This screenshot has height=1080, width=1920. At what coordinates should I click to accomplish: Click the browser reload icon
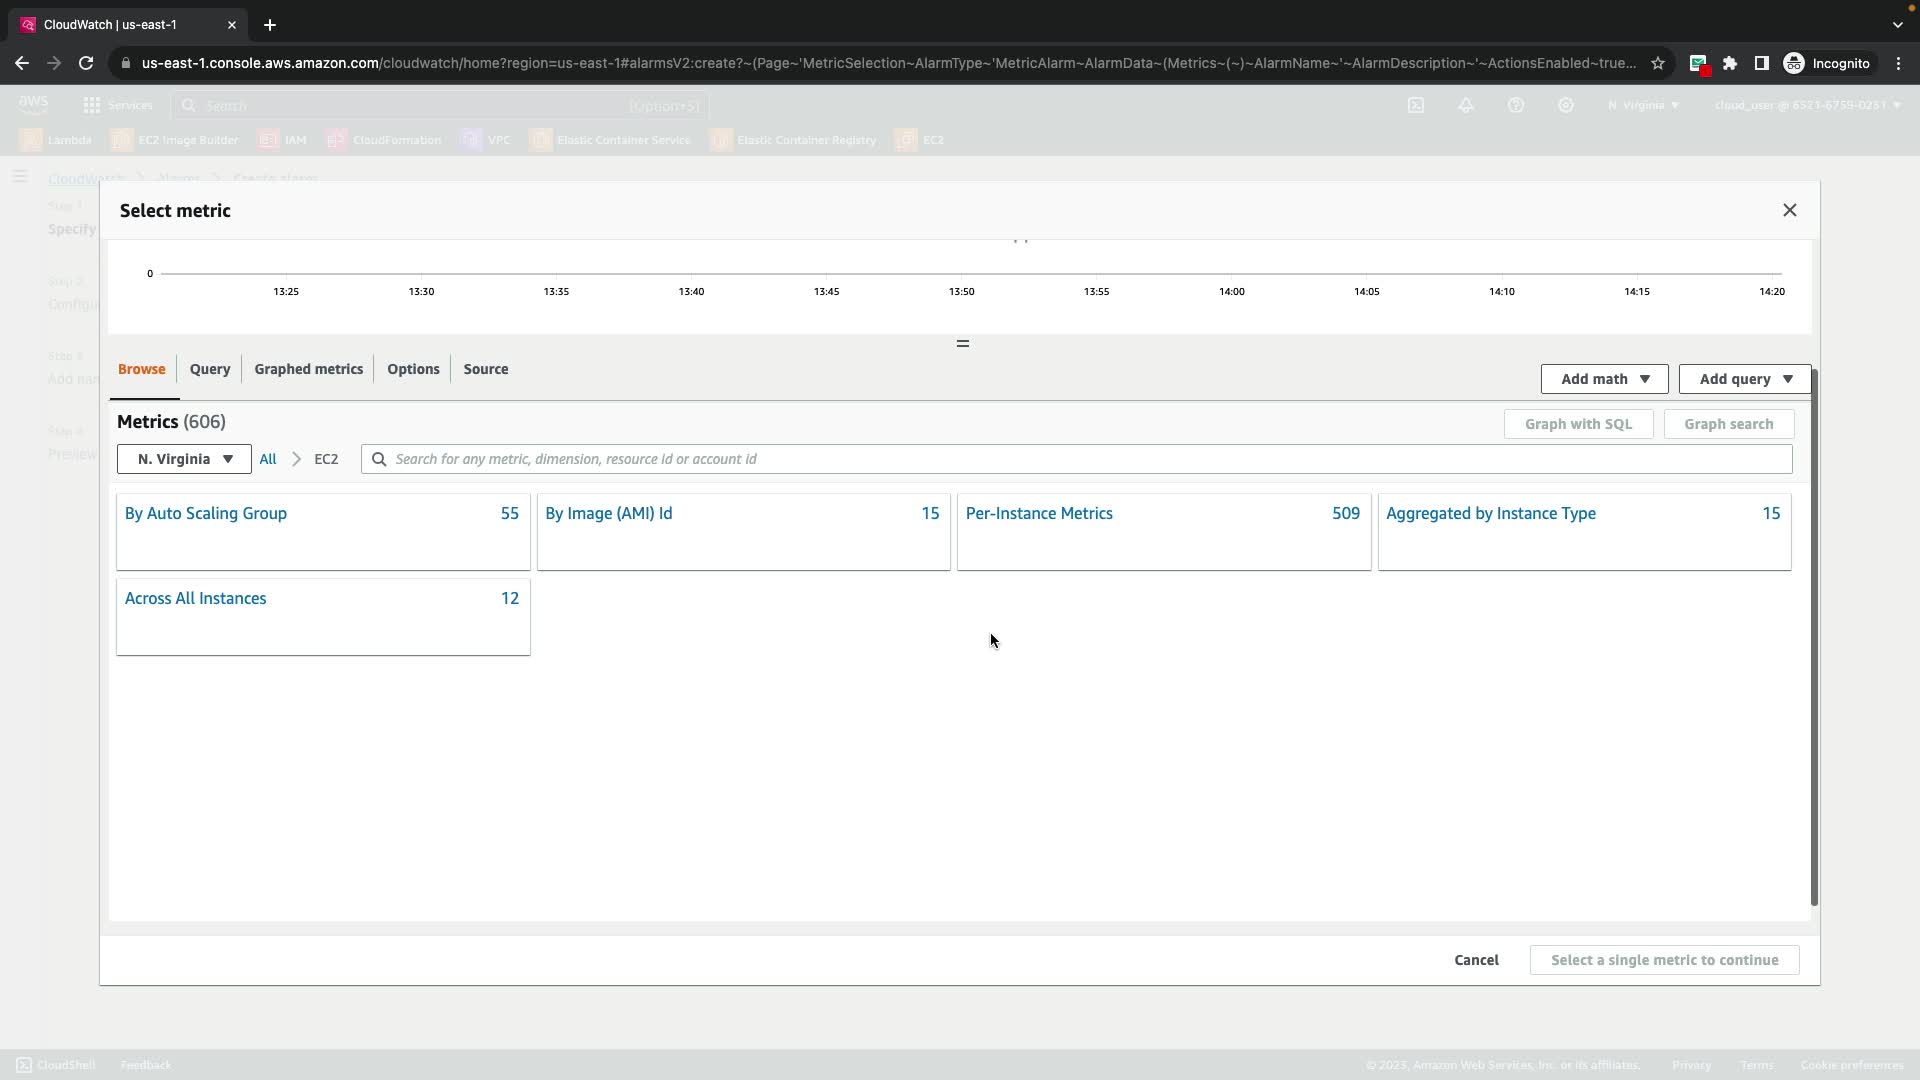[86, 63]
